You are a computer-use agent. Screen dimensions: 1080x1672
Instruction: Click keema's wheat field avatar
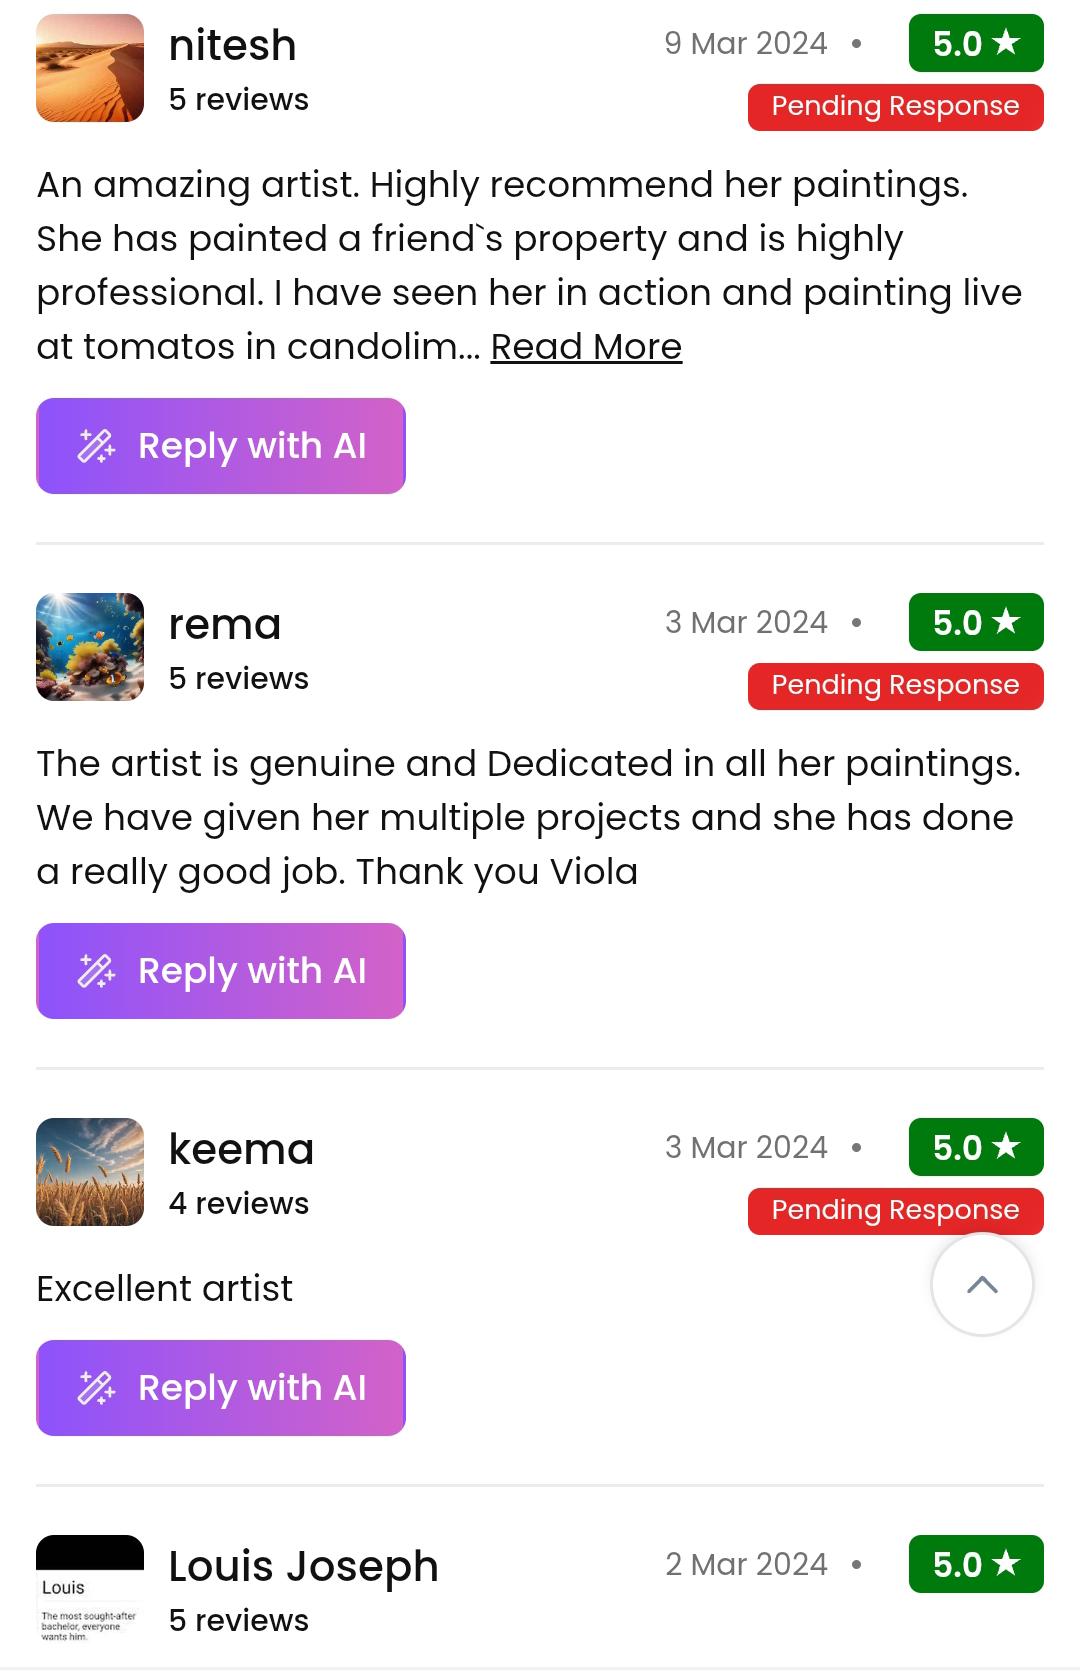pos(90,1172)
